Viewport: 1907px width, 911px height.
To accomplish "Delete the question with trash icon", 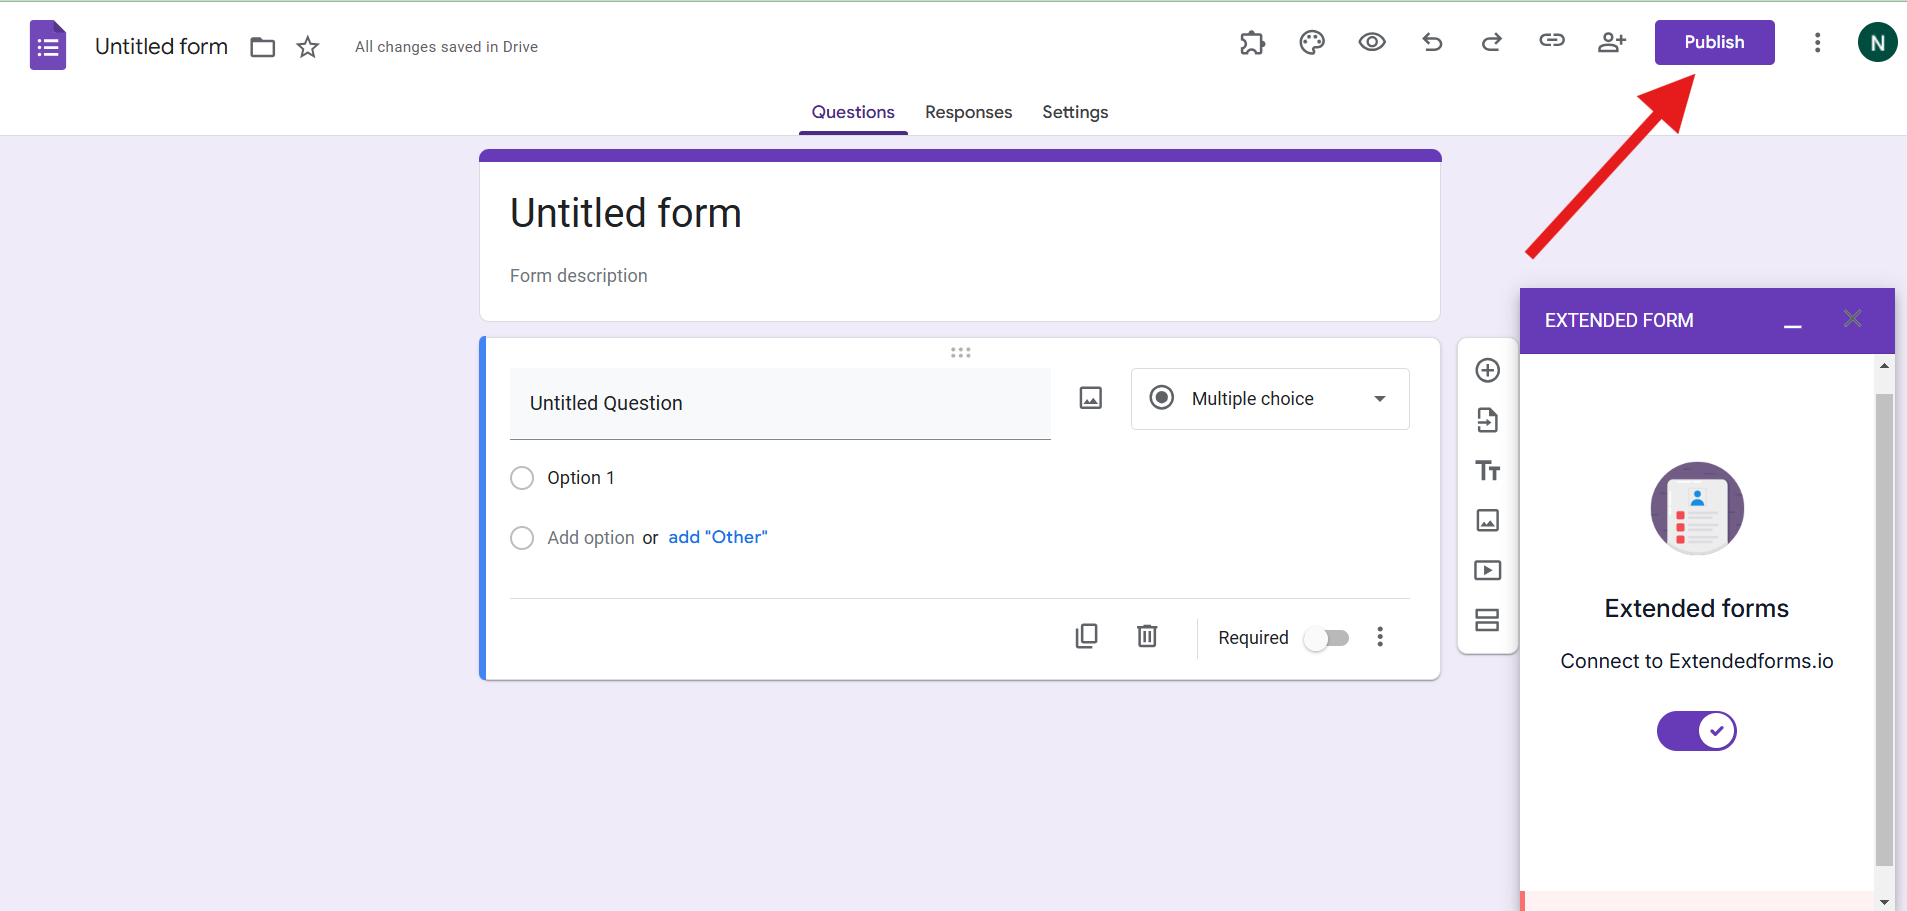I will click(1147, 636).
